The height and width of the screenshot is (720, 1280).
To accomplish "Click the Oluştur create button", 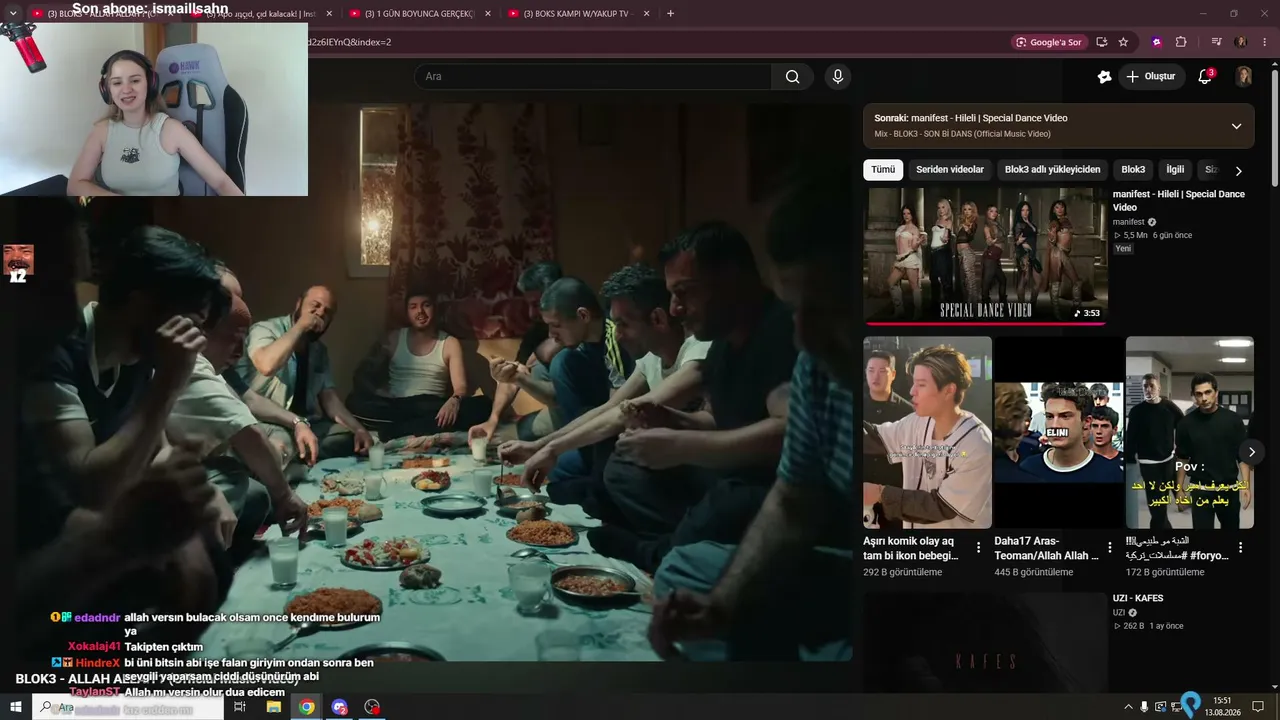I will [1151, 77].
